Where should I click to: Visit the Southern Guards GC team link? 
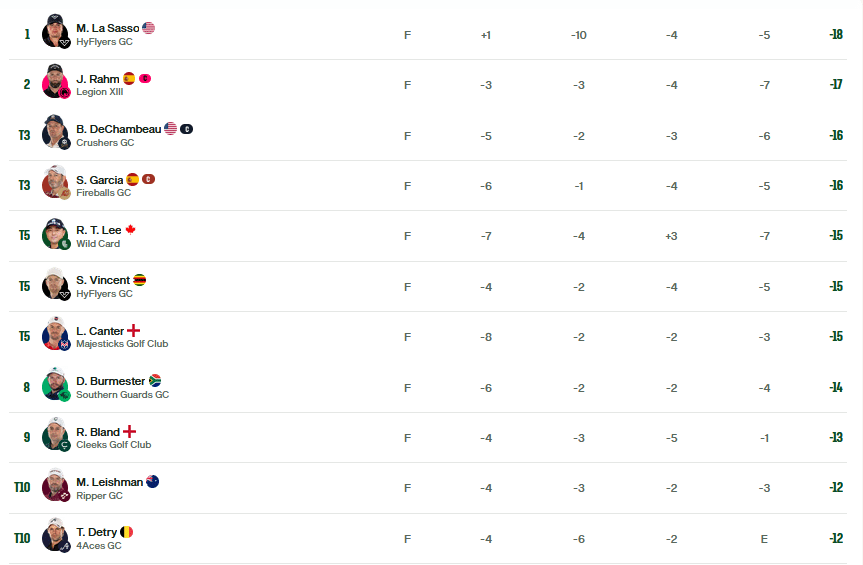123,394
